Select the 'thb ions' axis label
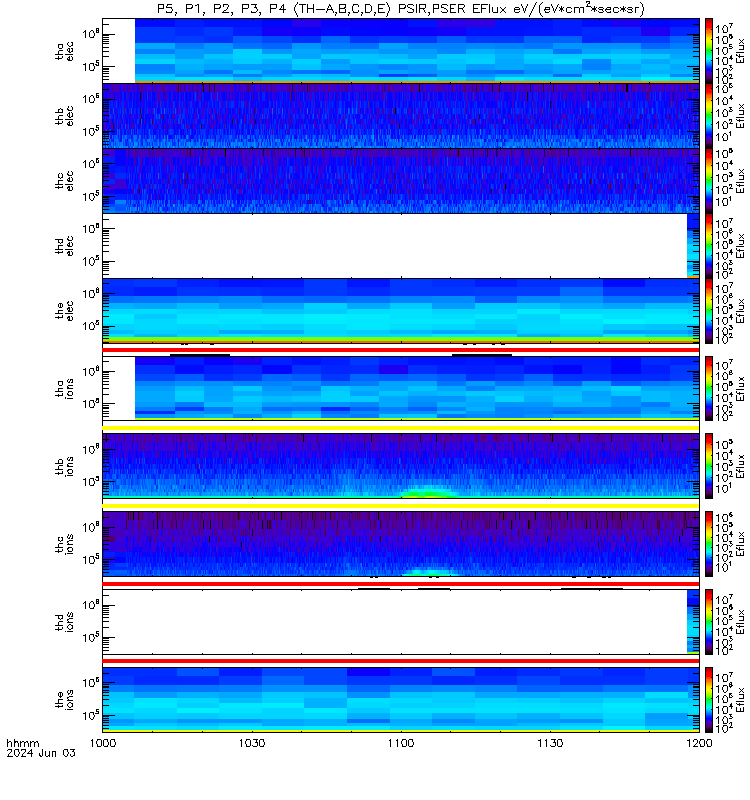The width and height of the screenshot is (750, 800). click(64, 466)
